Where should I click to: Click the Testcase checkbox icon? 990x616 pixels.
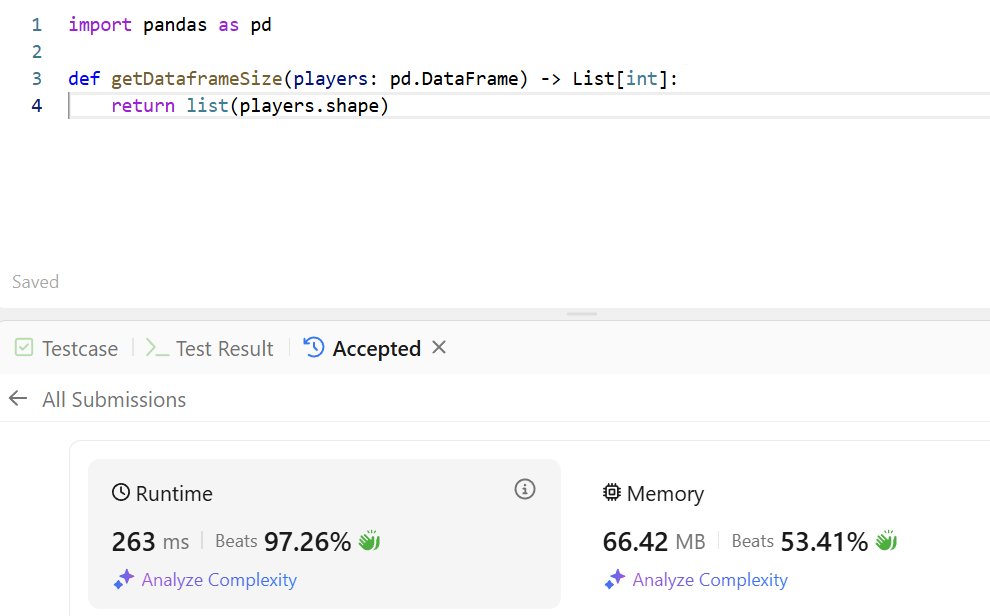(x=24, y=348)
